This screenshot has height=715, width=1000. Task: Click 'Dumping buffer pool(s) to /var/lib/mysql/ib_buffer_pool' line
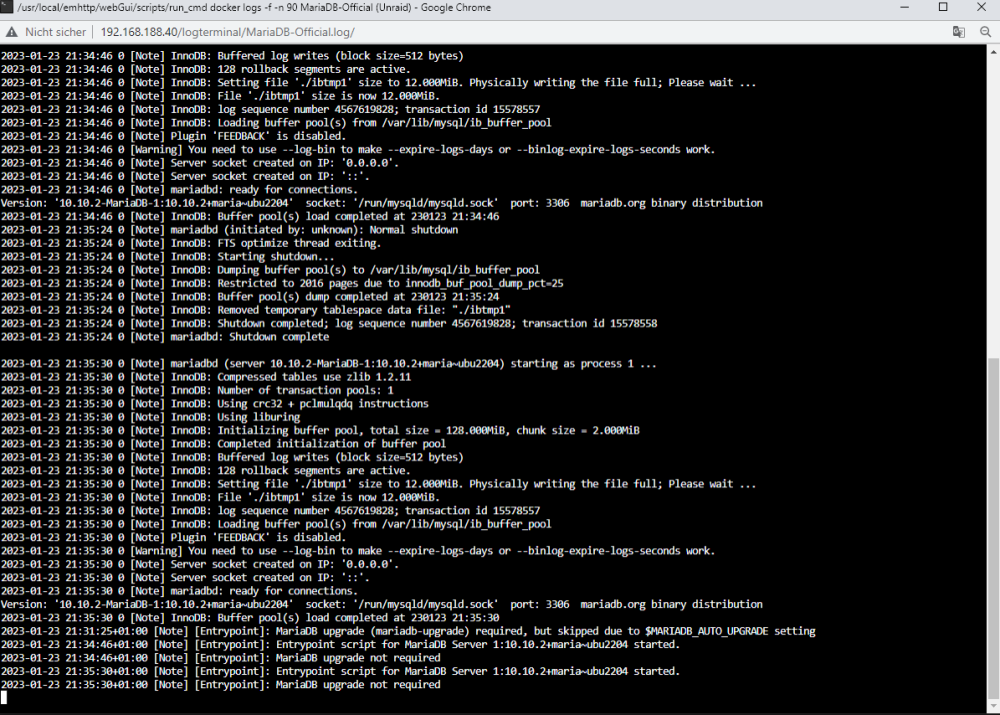270,270
